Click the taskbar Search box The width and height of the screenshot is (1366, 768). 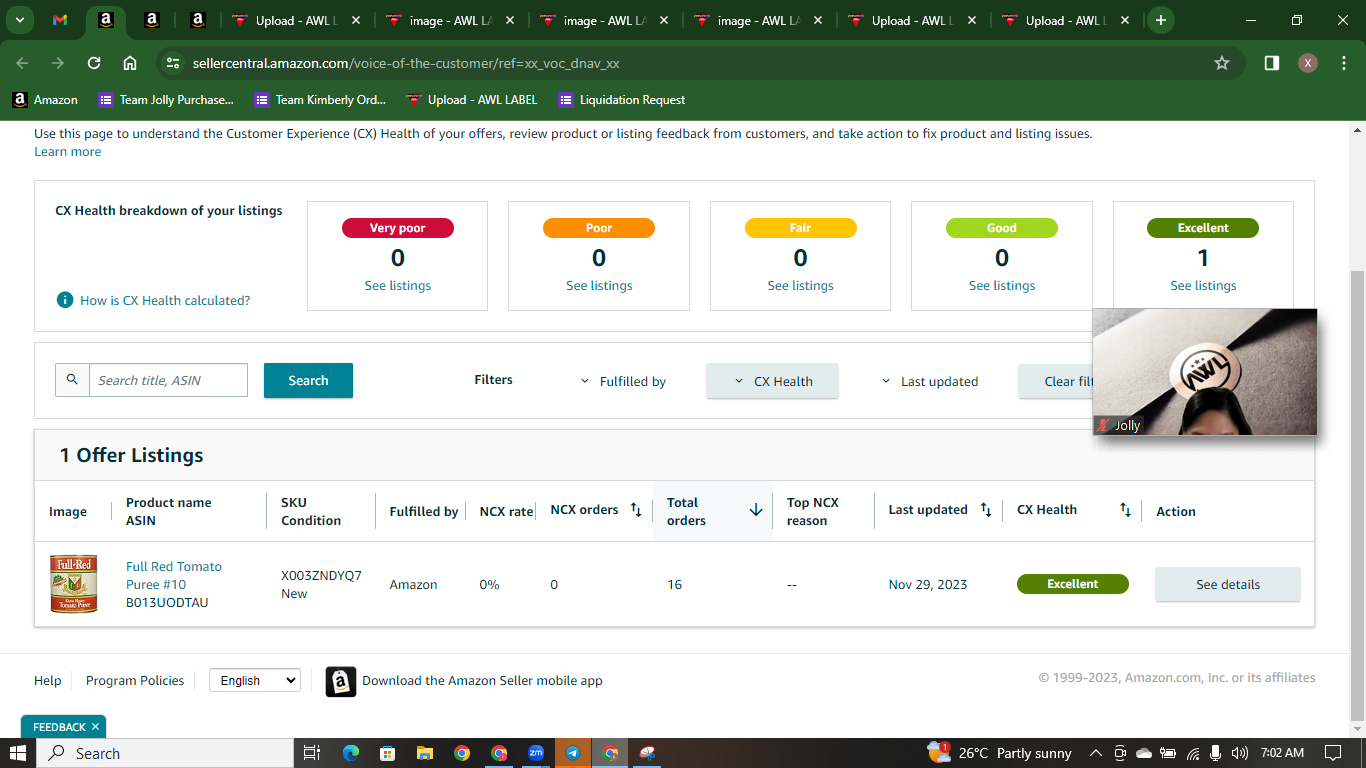pos(164,753)
